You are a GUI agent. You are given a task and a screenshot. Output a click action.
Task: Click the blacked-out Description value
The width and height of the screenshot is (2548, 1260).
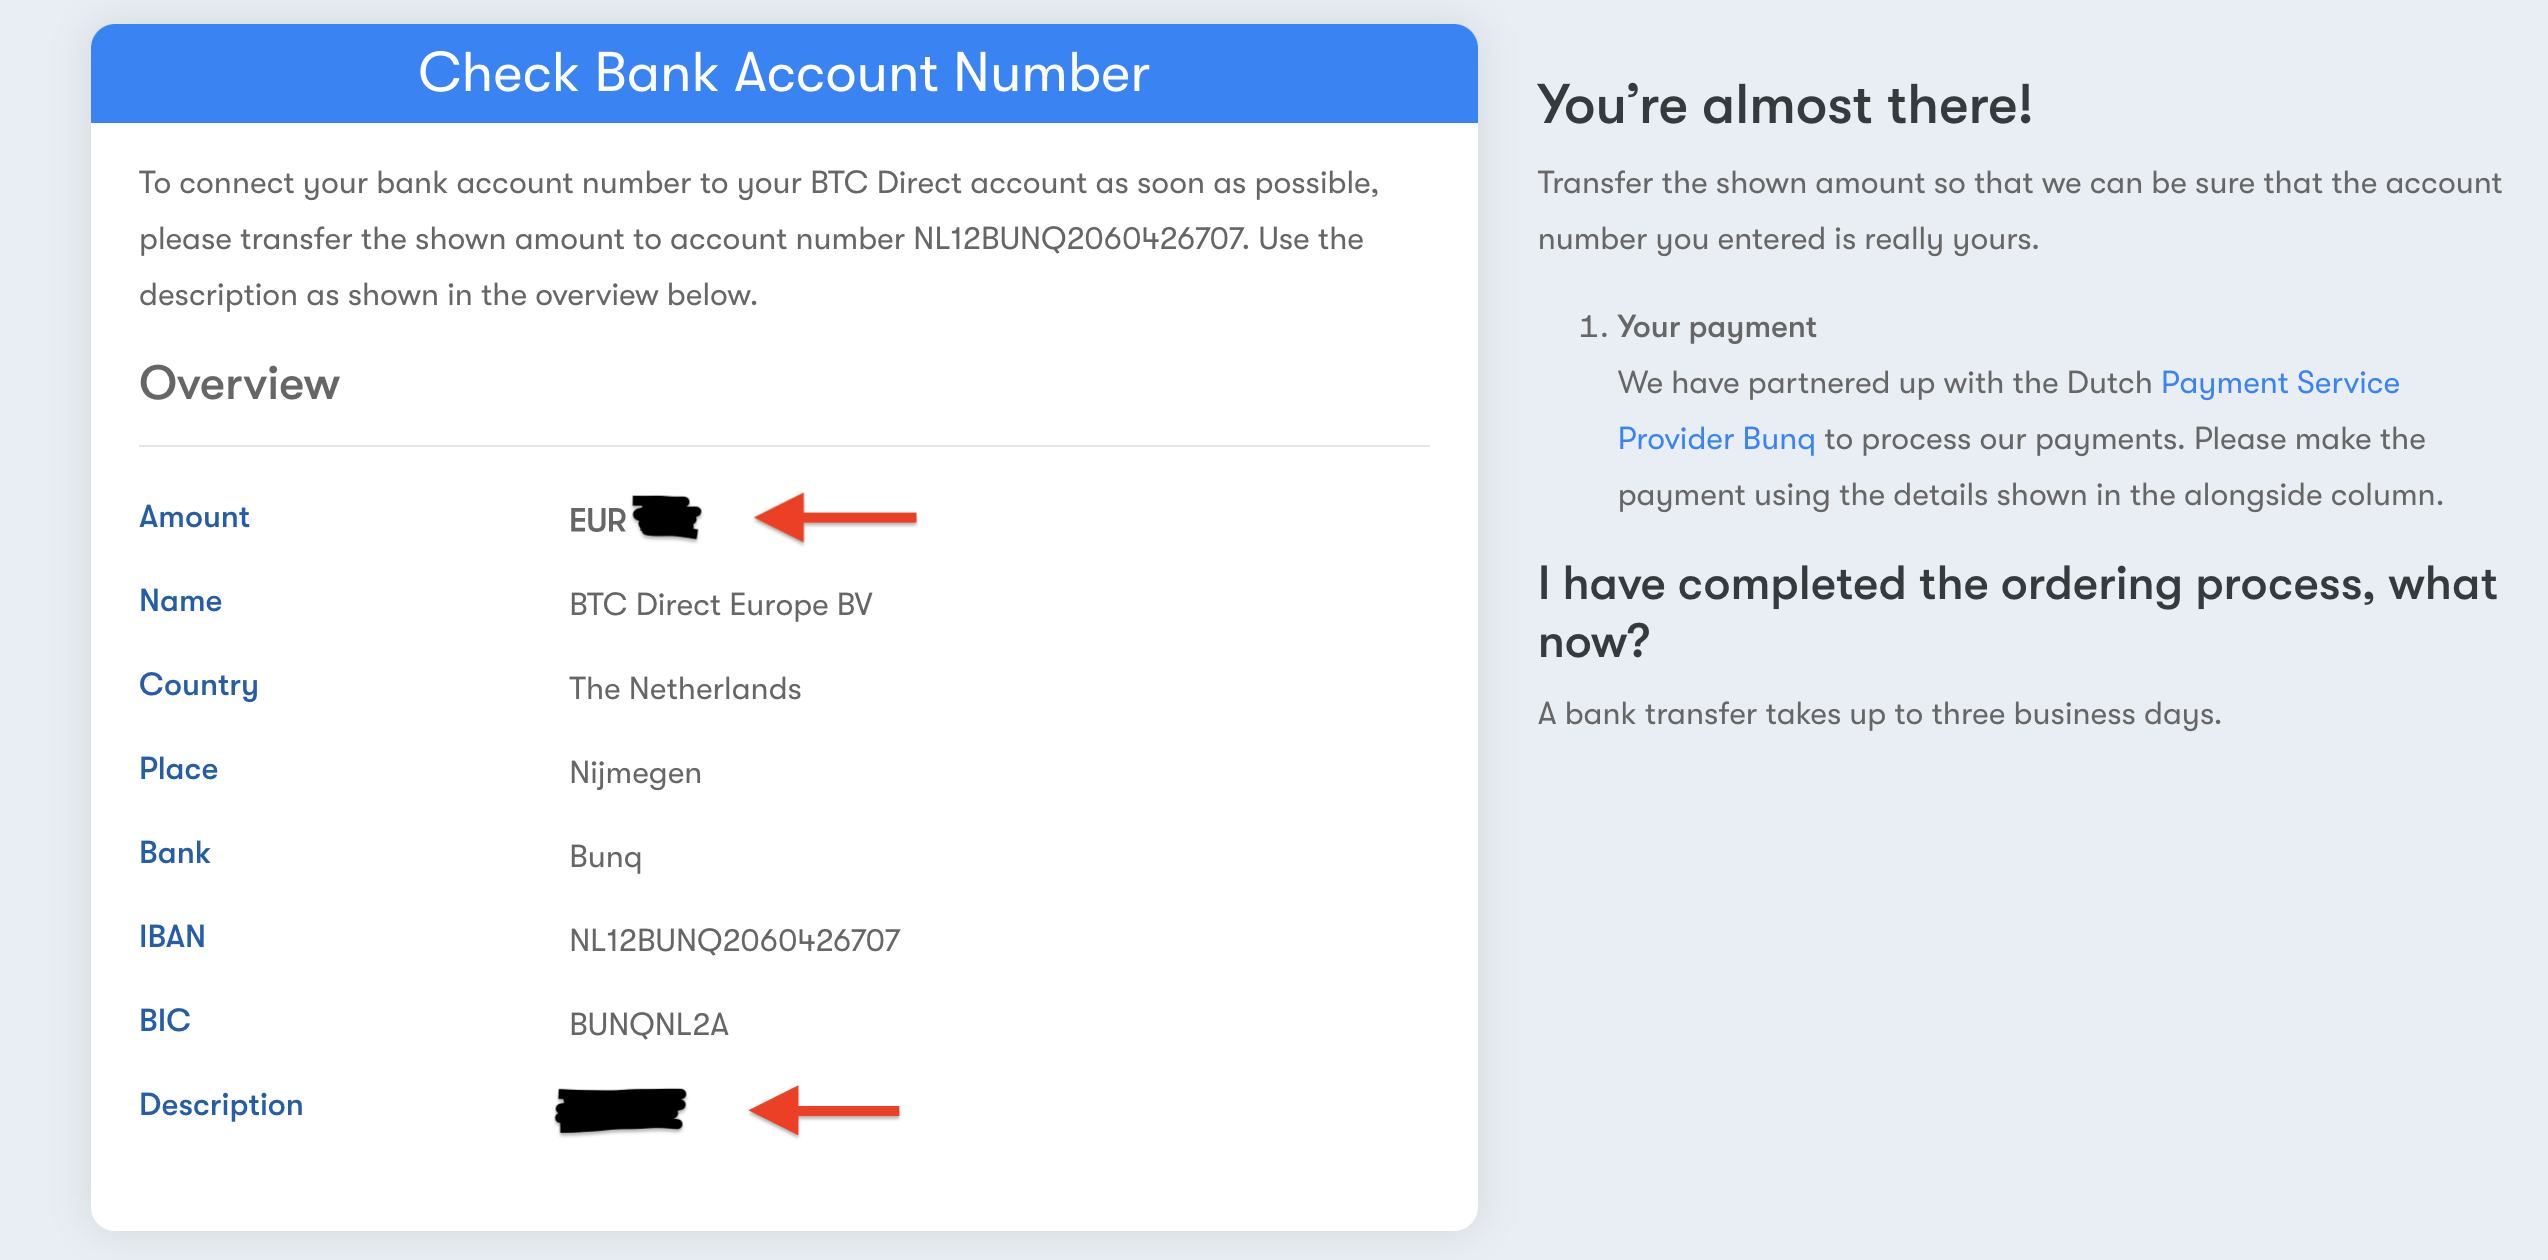point(621,1110)
